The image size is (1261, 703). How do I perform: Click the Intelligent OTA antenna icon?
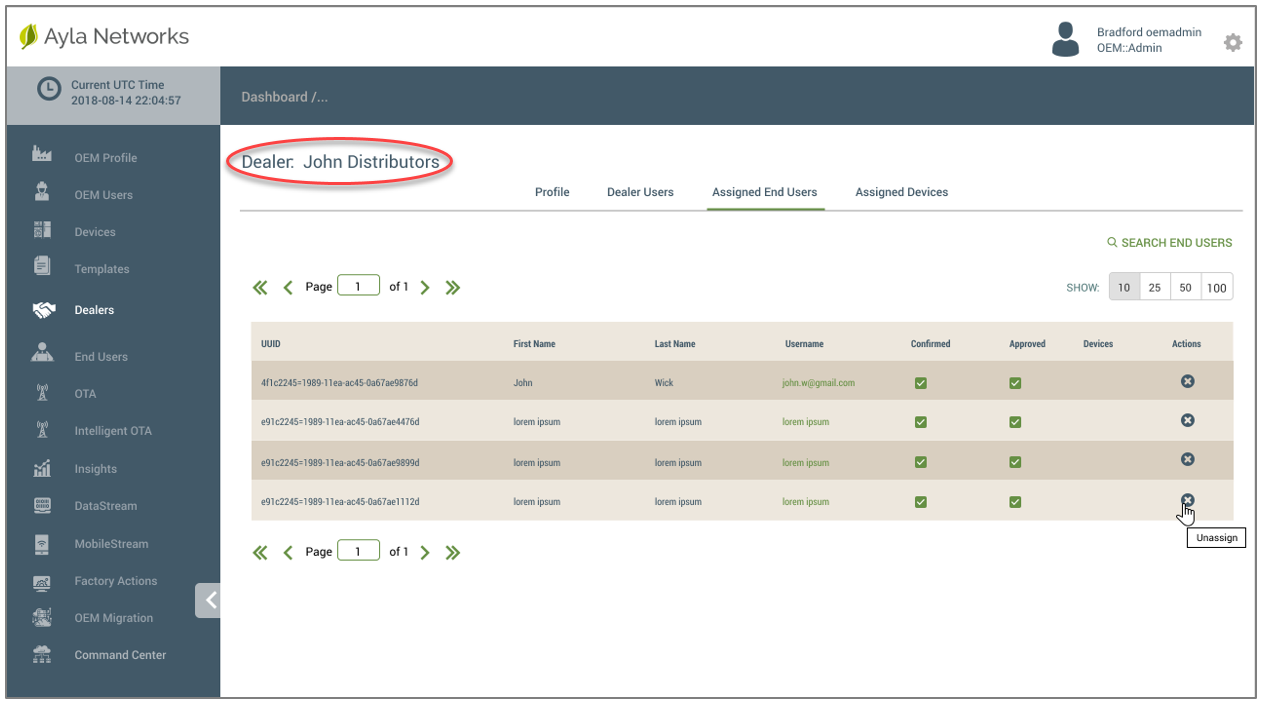pos(42,430)
